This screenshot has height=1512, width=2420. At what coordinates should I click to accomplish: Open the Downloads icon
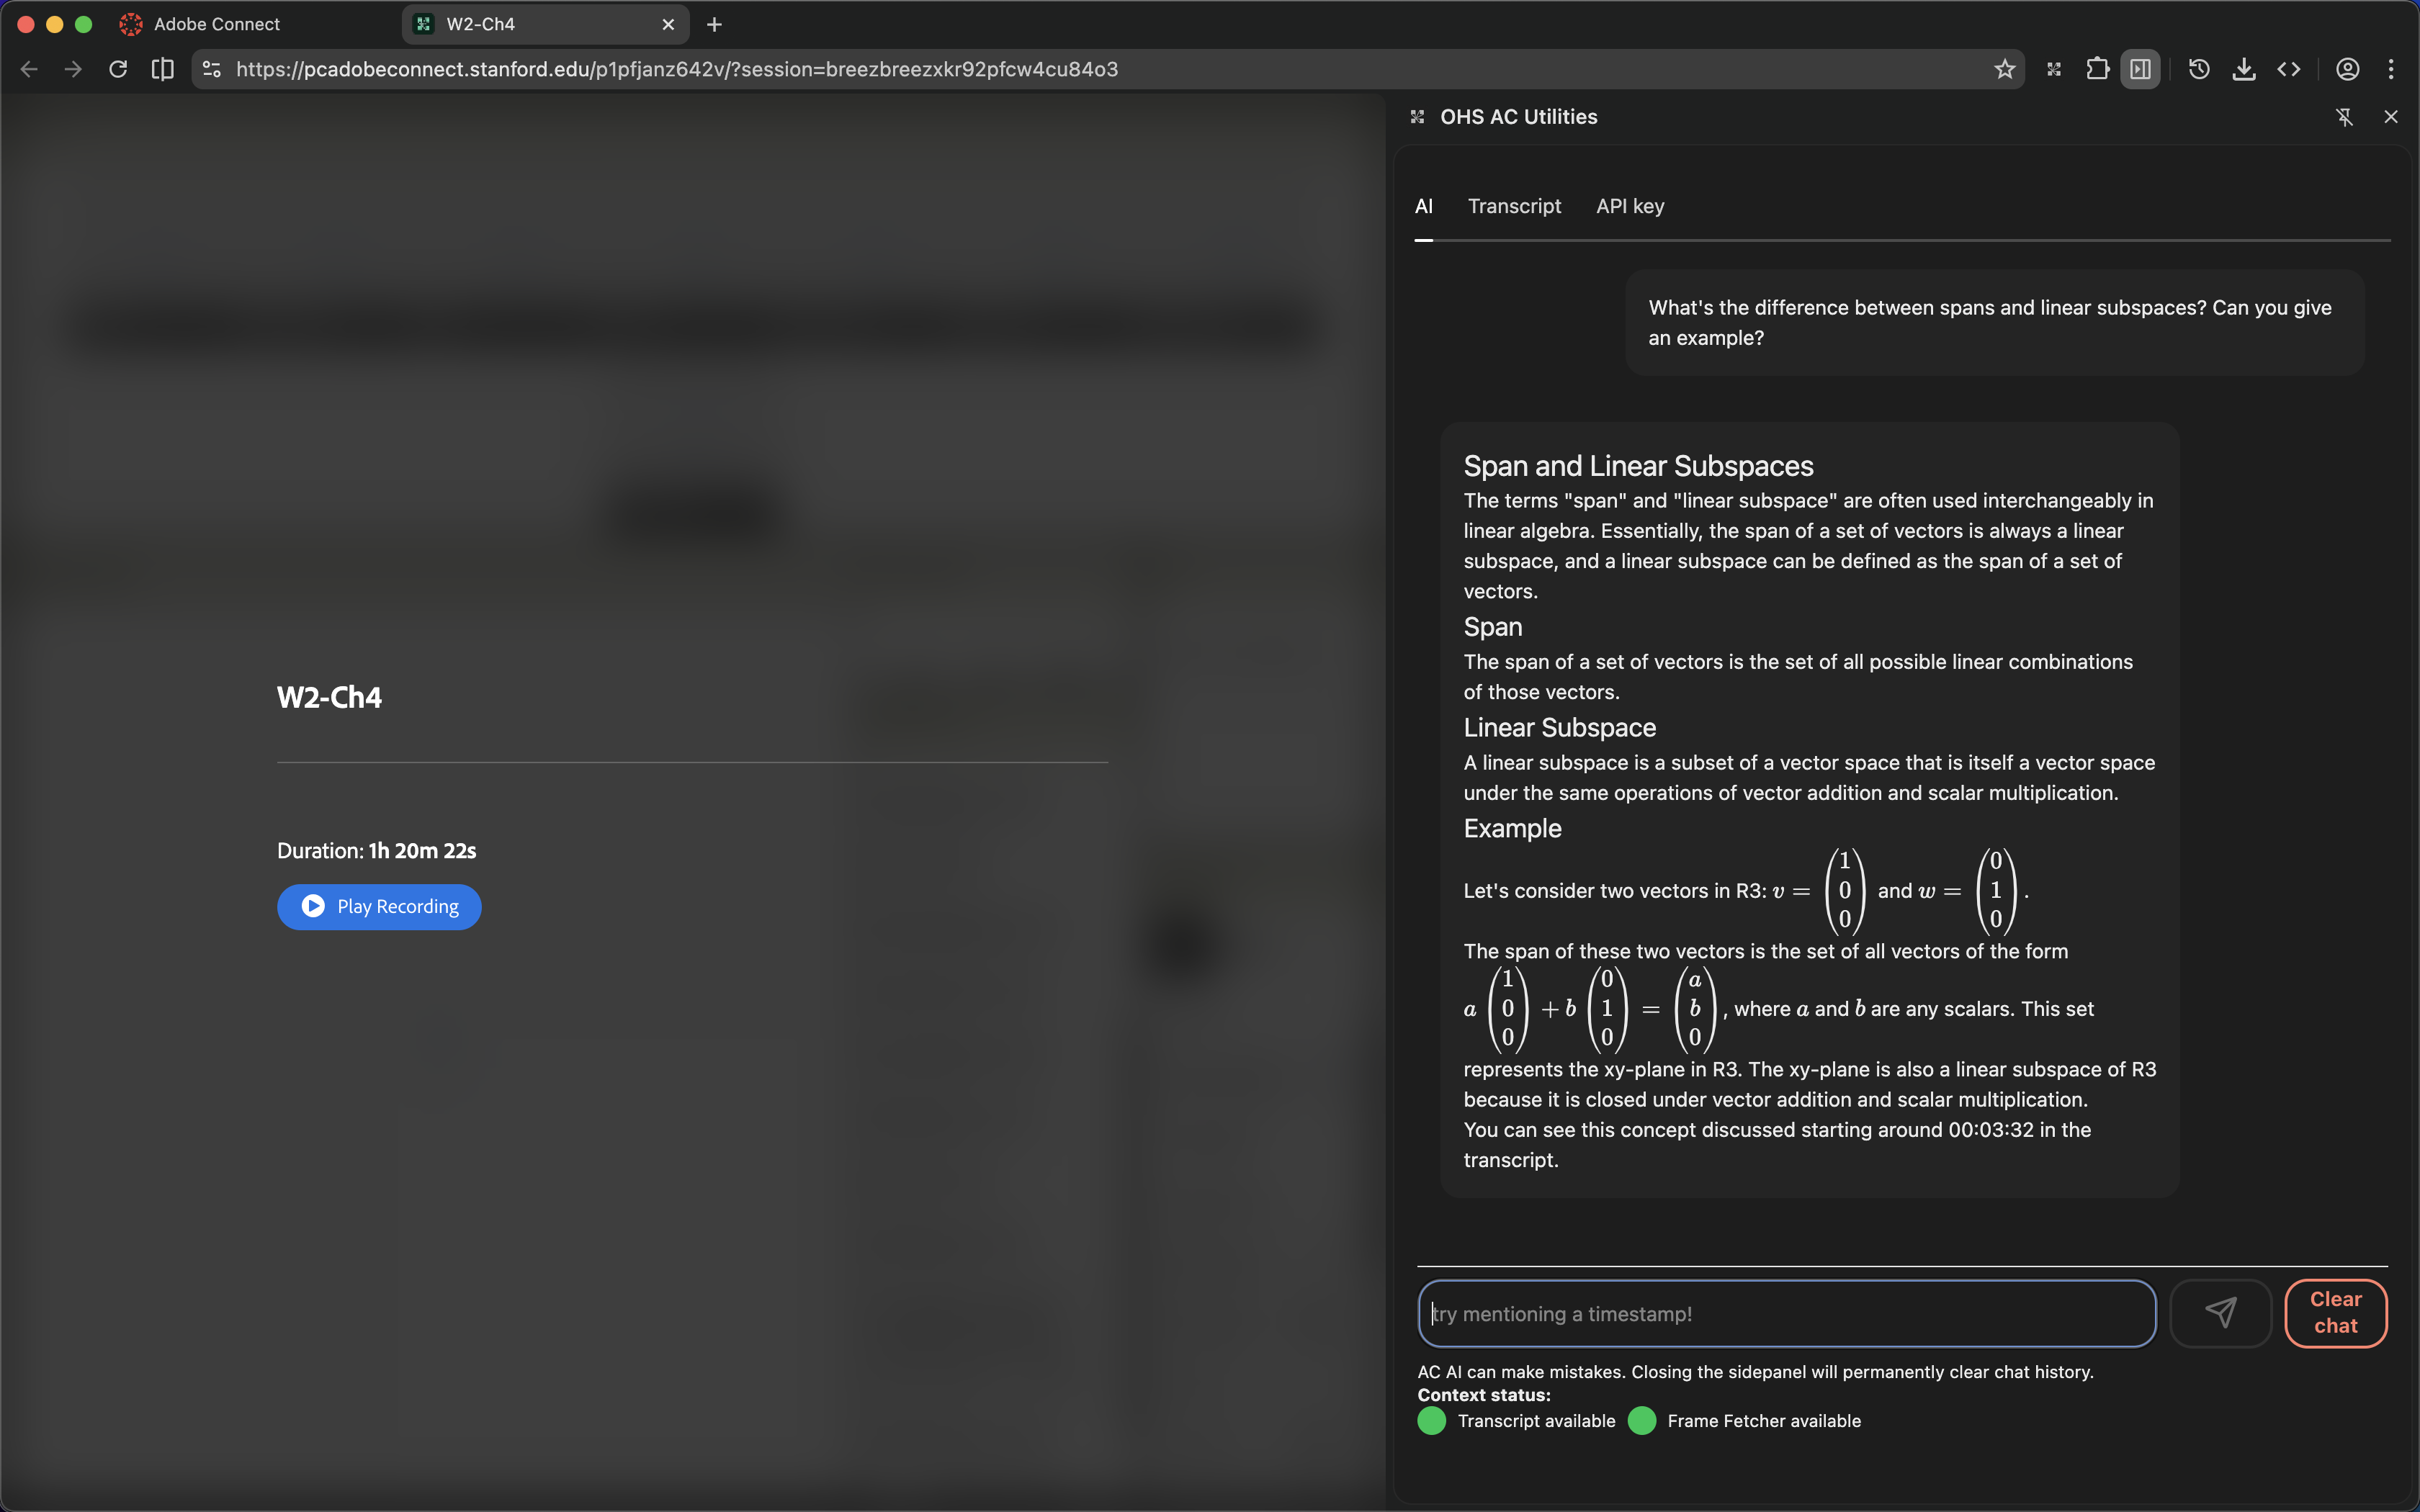2243,68
